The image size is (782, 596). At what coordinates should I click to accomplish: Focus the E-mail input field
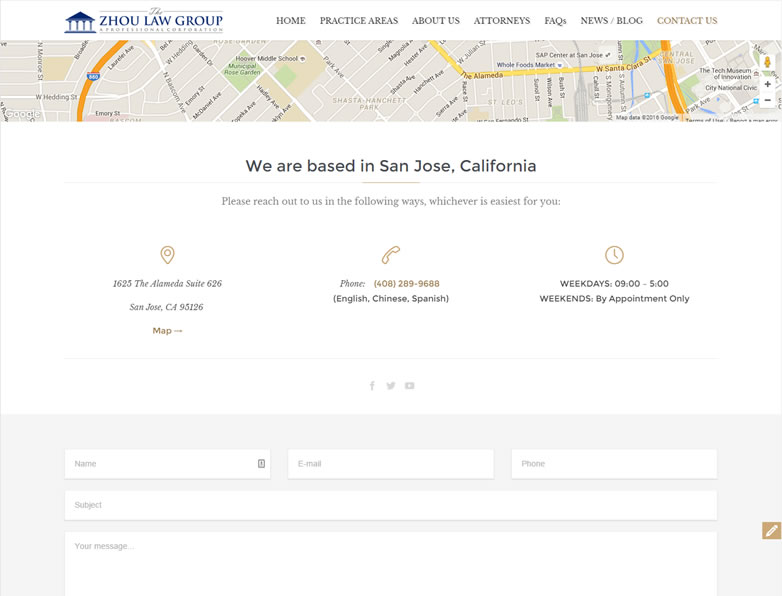[390, 464]
